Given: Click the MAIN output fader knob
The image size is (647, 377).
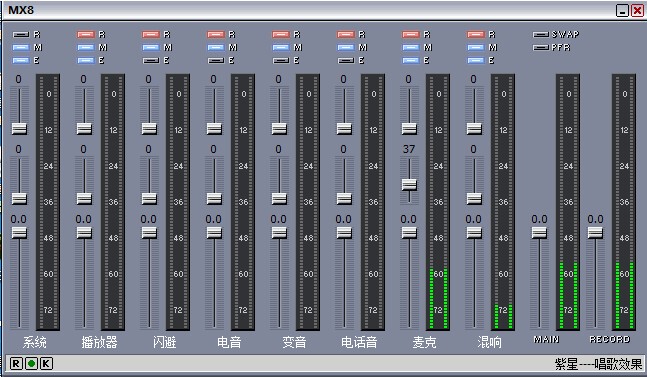Looking at the screenshot, I should click(x=539, y=233).
